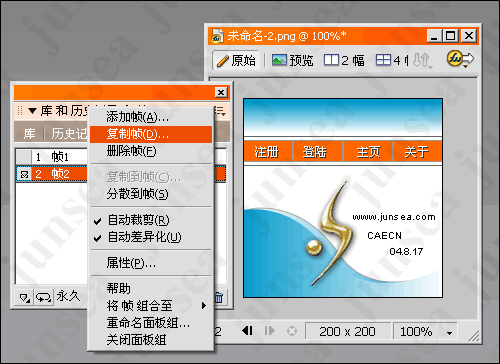Expand 将帧组合至 submenu
The height and width of the screenshot is (364, 500).
click(x=151, y=305)
